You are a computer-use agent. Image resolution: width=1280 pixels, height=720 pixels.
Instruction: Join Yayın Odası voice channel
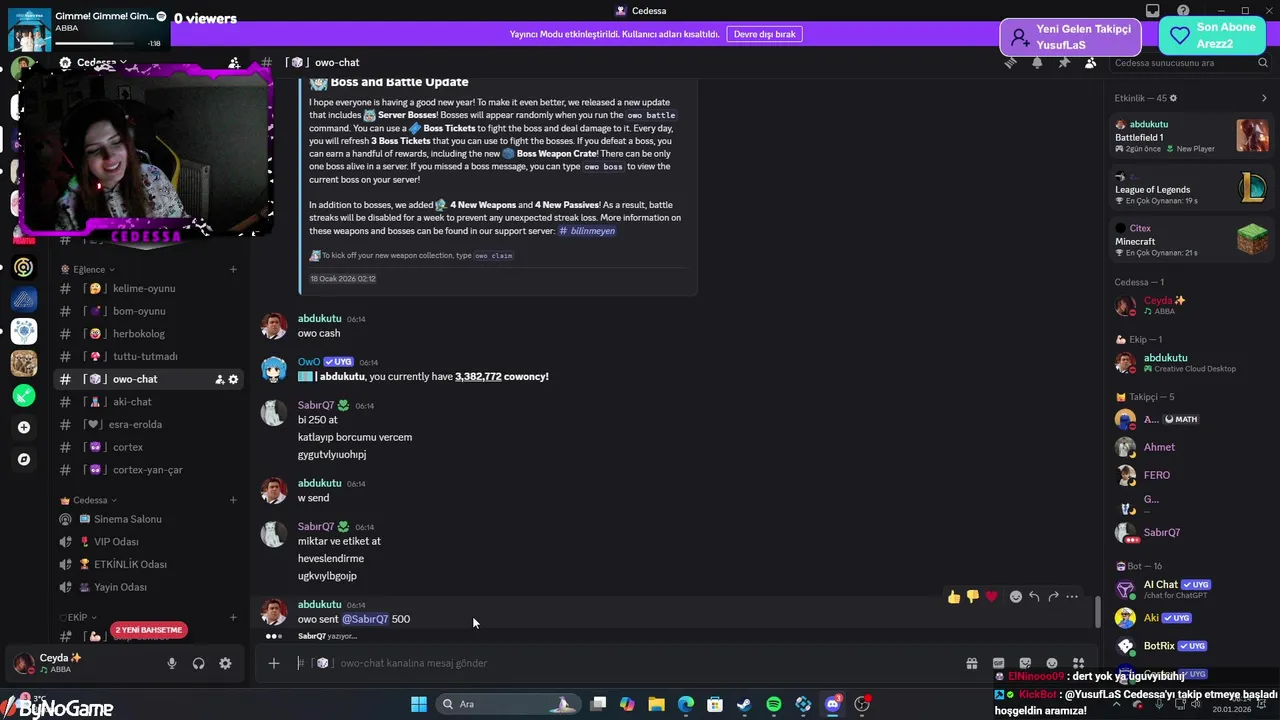(148, 587)
